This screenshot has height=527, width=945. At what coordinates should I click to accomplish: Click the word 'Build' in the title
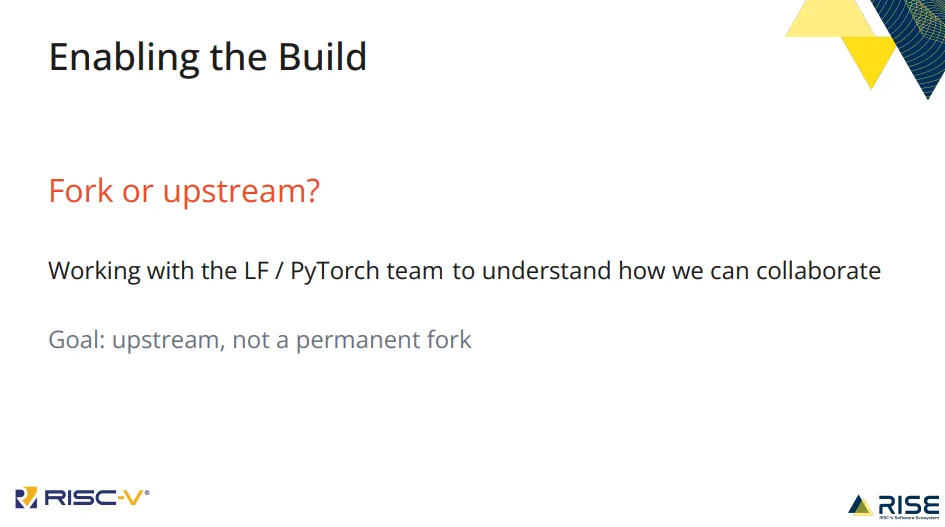(x=322, y=57)
